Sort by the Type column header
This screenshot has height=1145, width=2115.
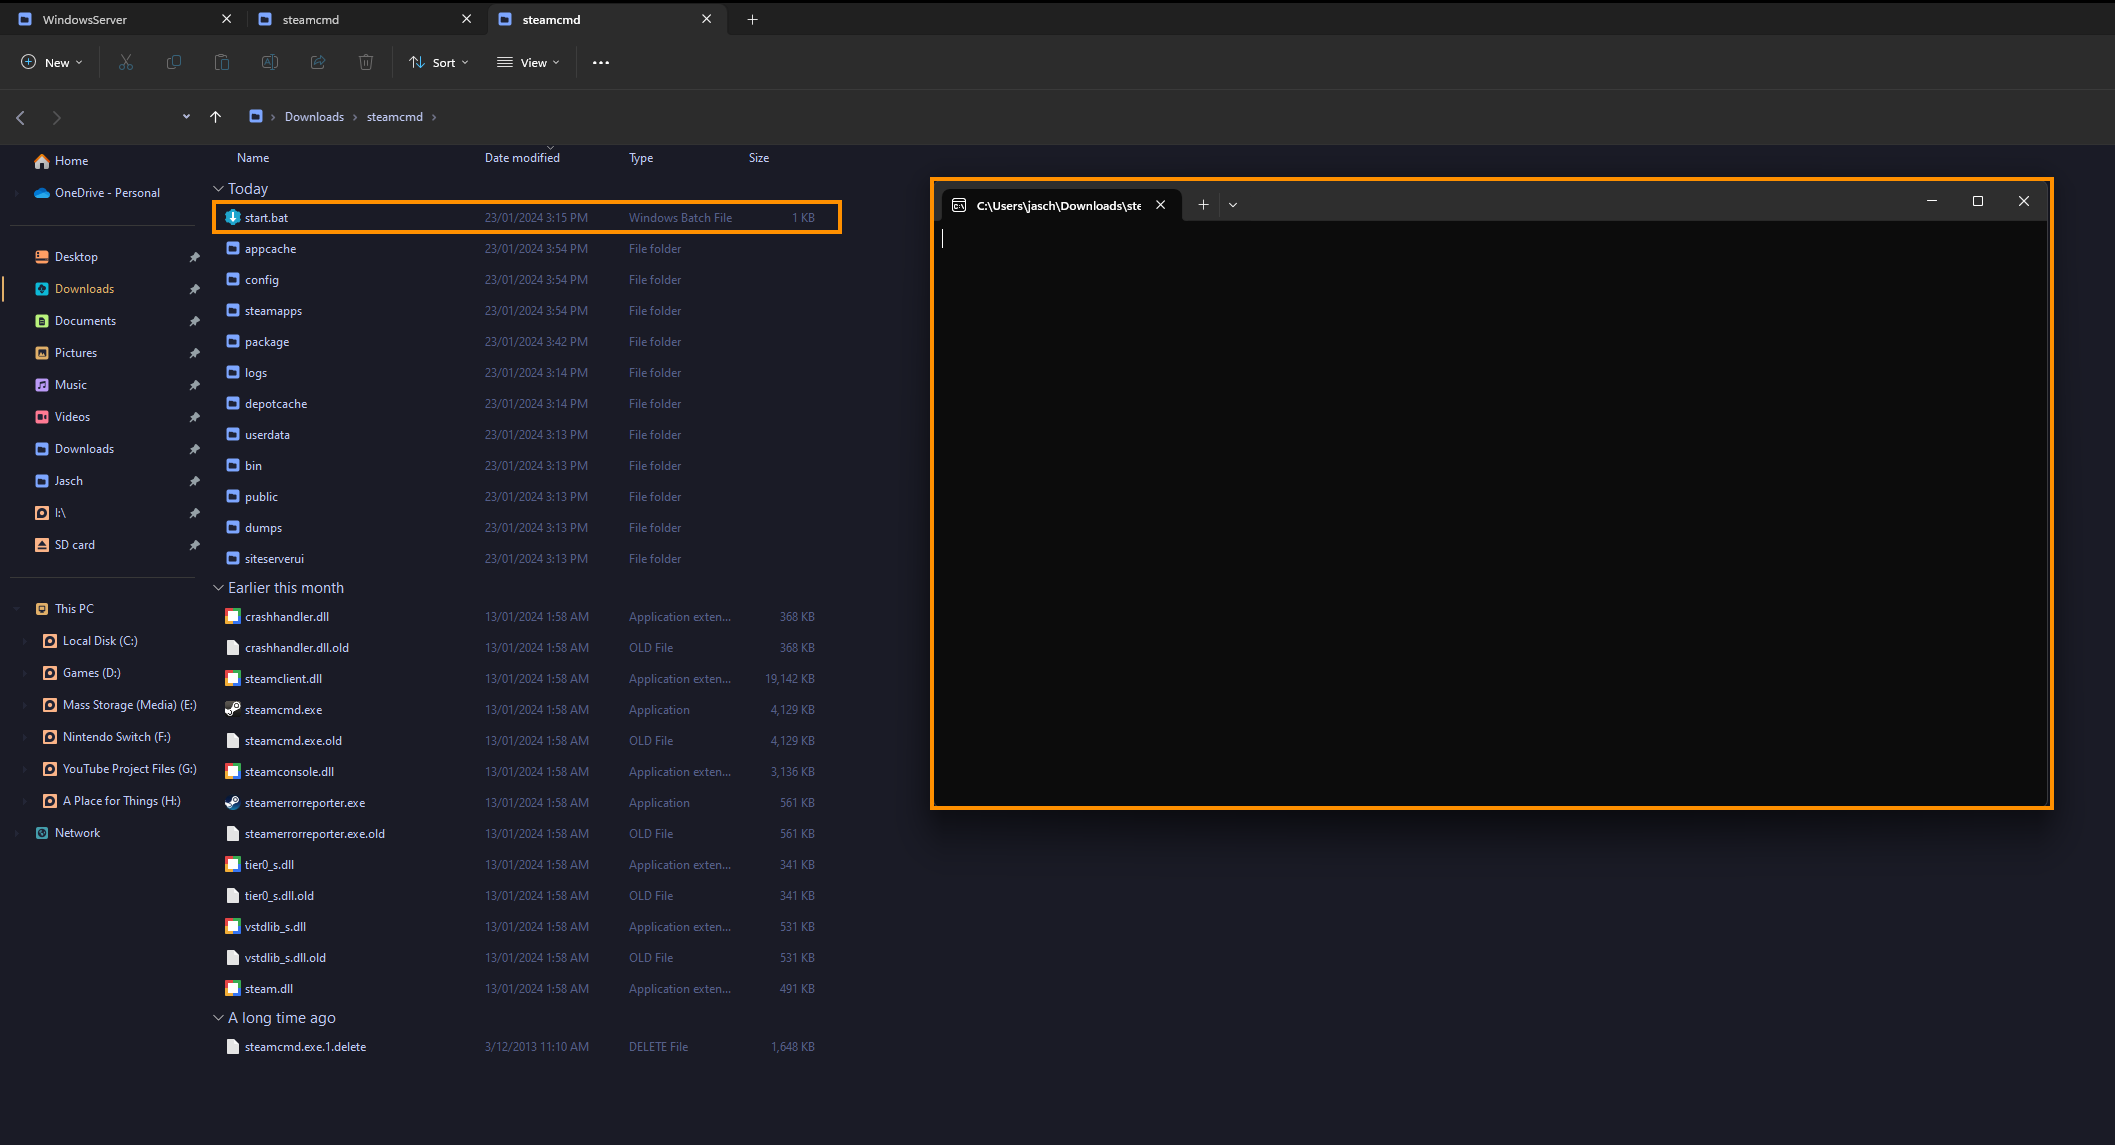pos(641,158)
